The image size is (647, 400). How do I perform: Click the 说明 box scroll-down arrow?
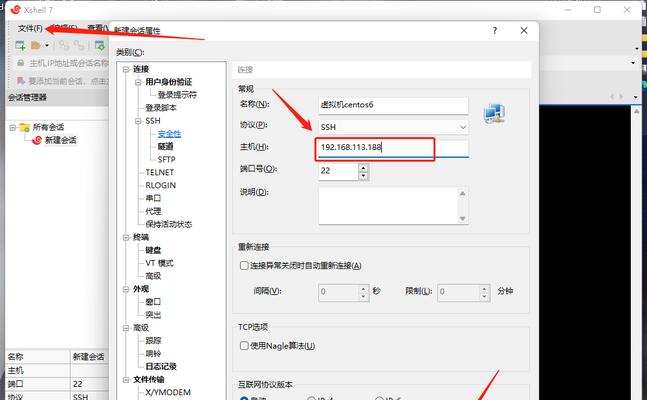pyautogui.click(x=463, y=218)
